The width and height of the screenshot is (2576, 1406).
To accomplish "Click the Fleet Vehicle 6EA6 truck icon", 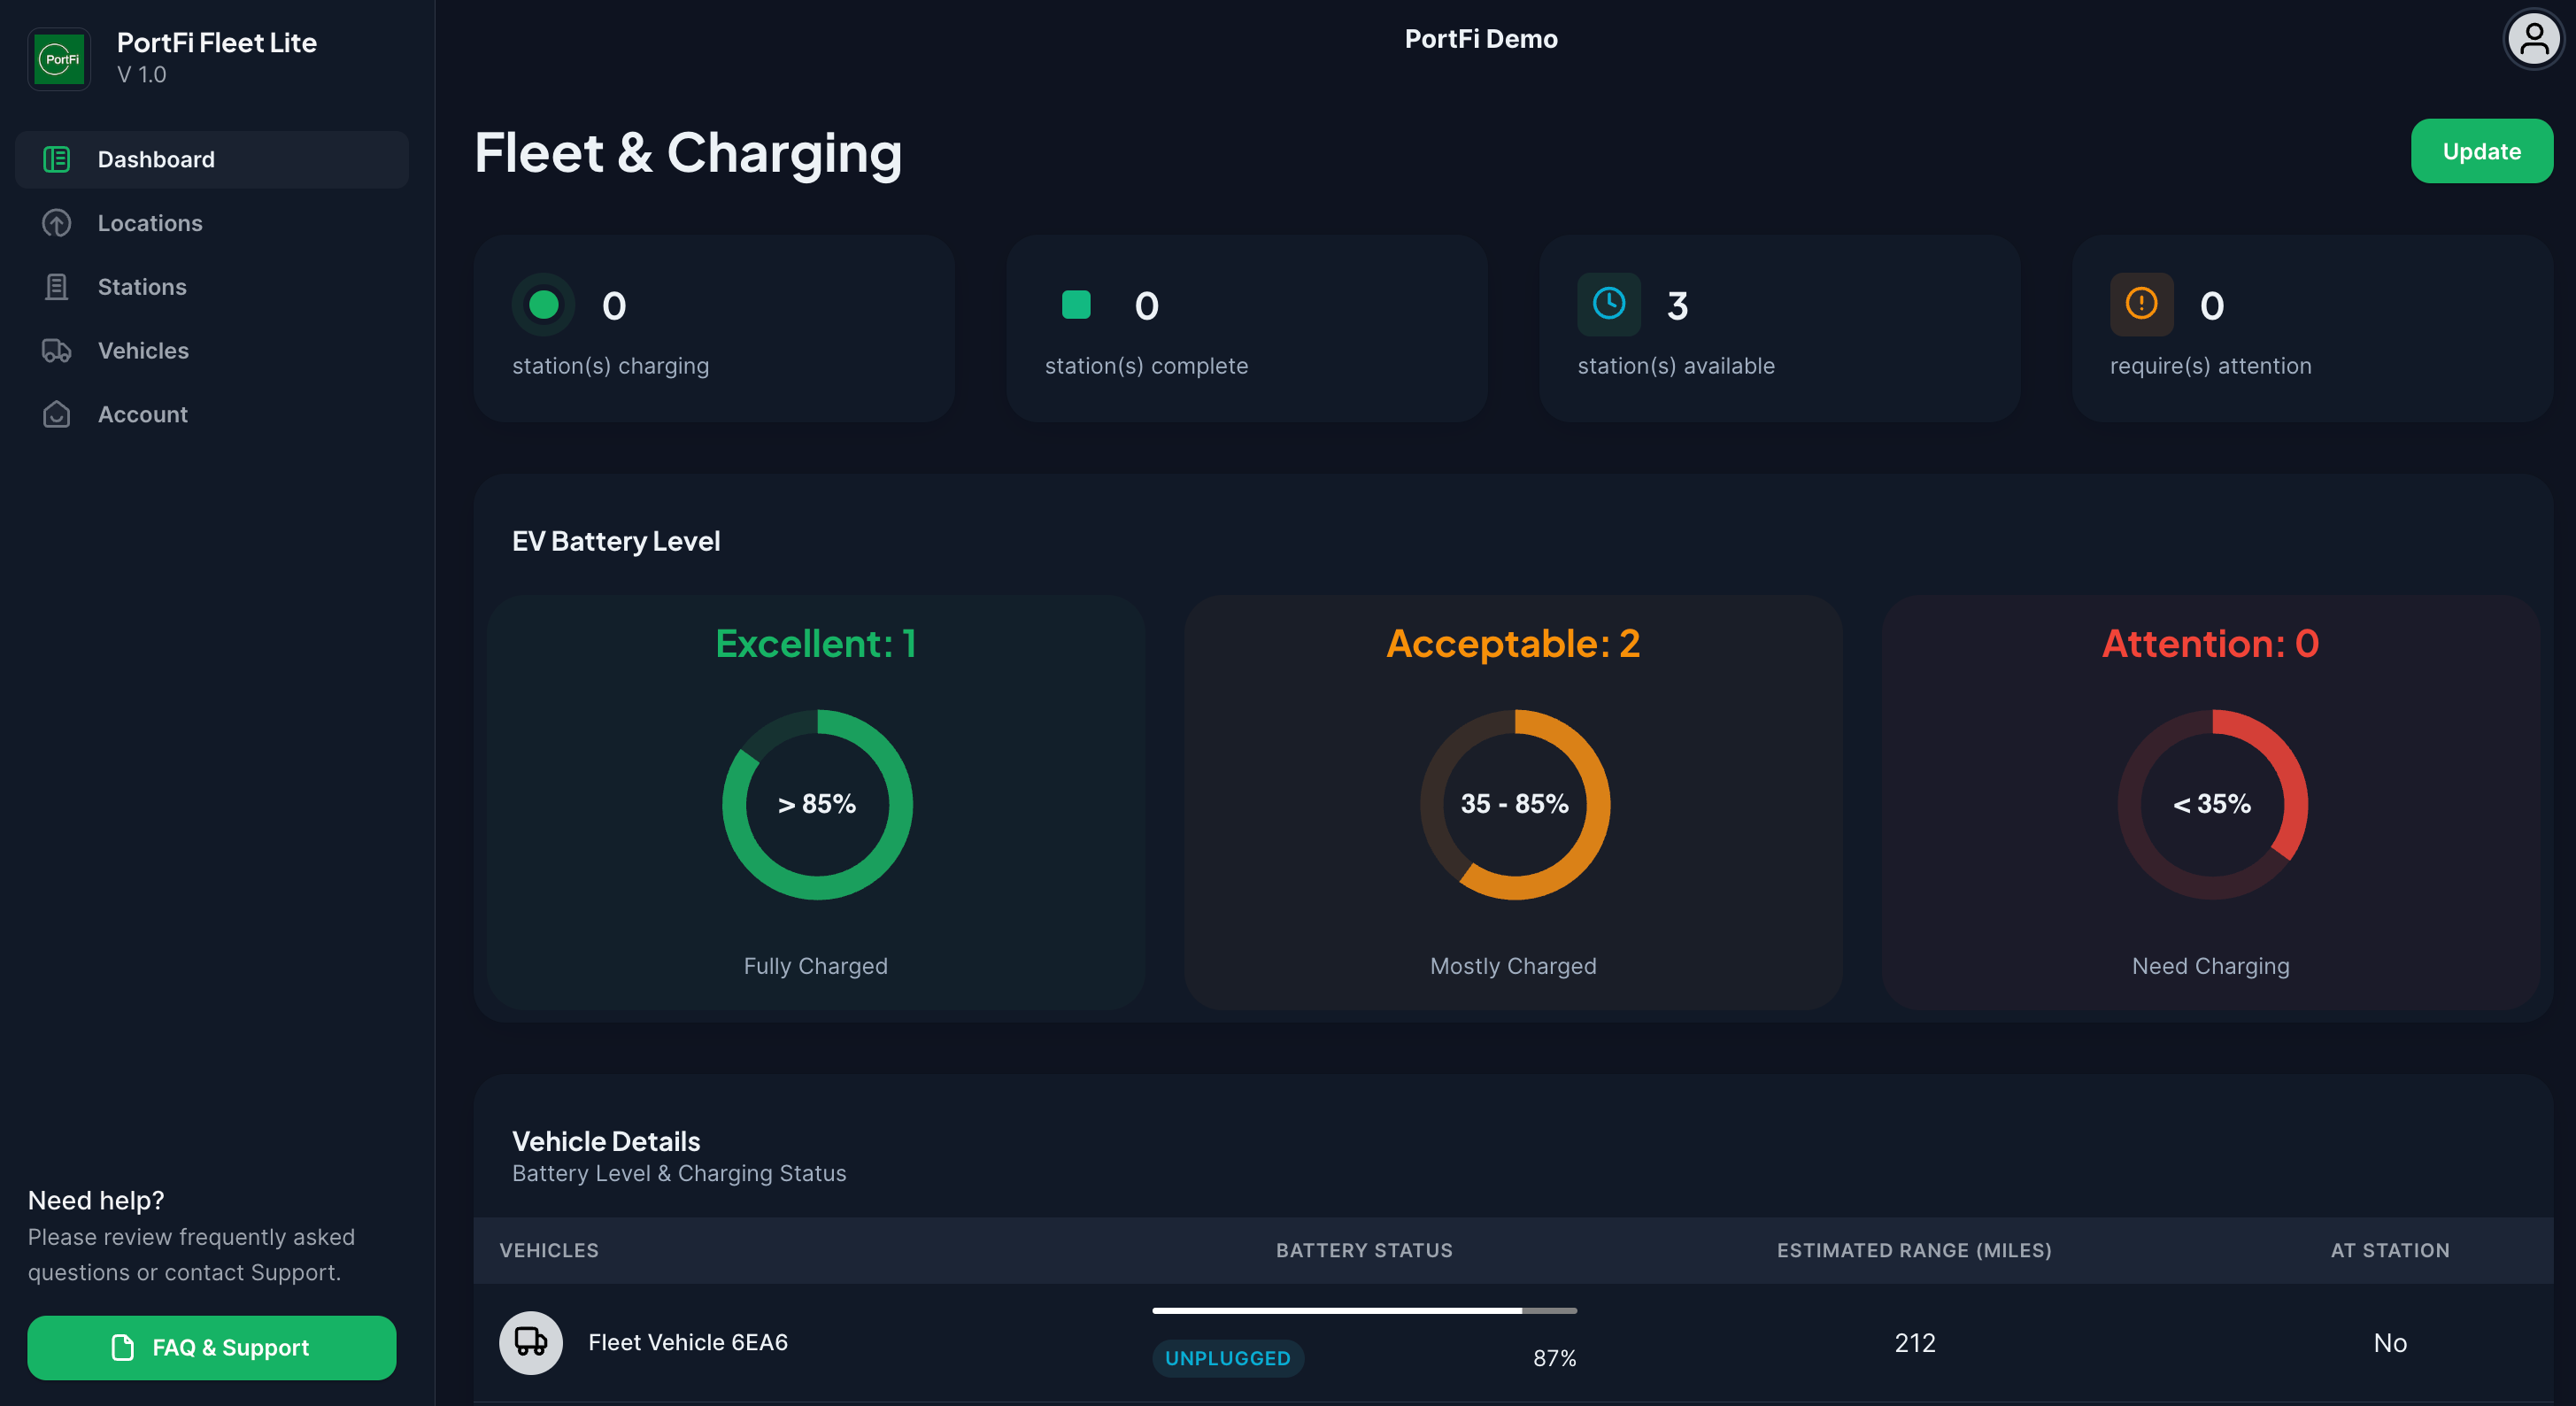I will click(x=531, y=1342).
